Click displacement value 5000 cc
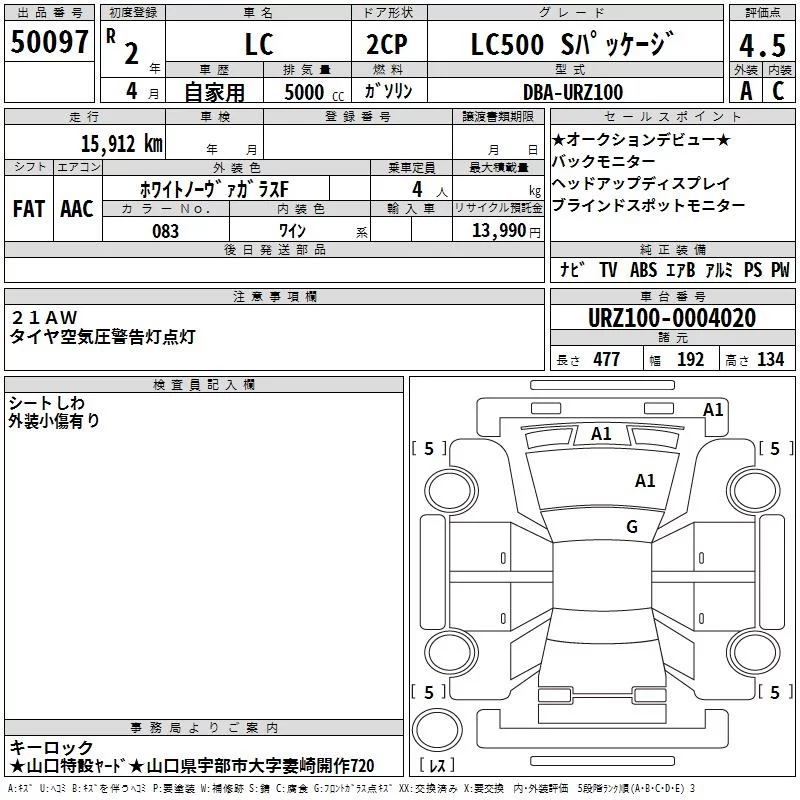This screenshot has height=800, width=800. (x=314, y=92)
